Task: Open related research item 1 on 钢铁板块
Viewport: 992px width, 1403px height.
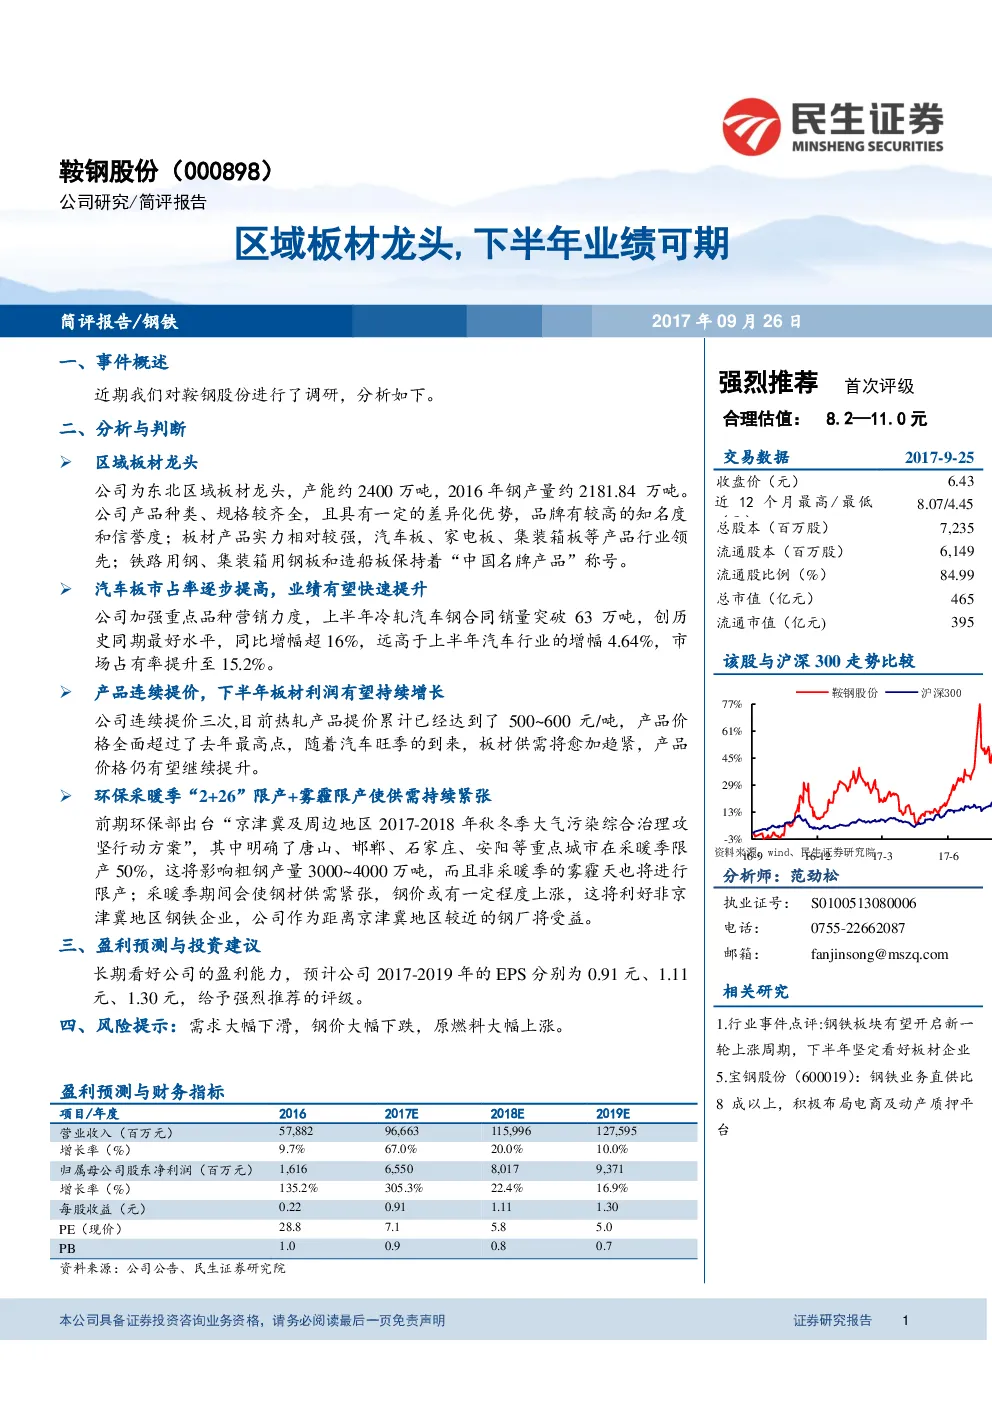Action: click(x=844, y=1037)
